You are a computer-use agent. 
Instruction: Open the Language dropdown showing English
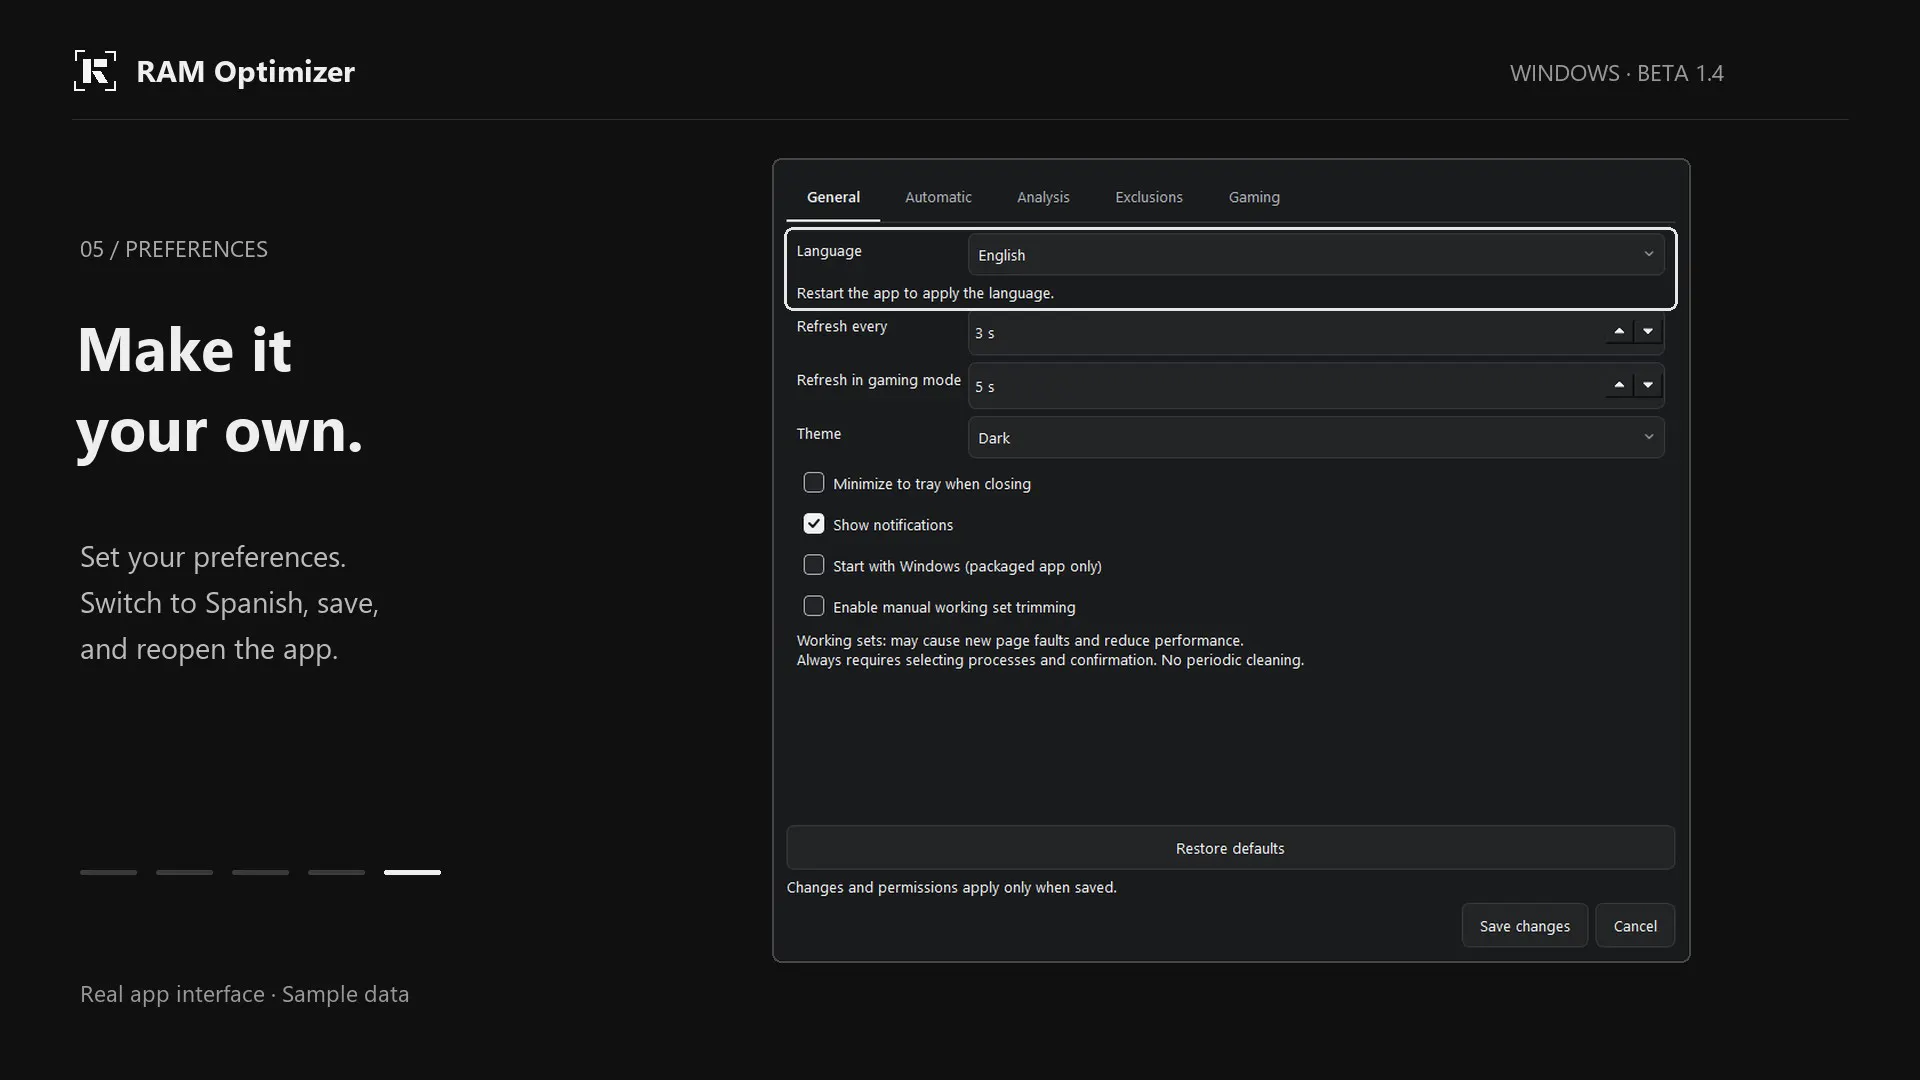tap(1316, 255)
